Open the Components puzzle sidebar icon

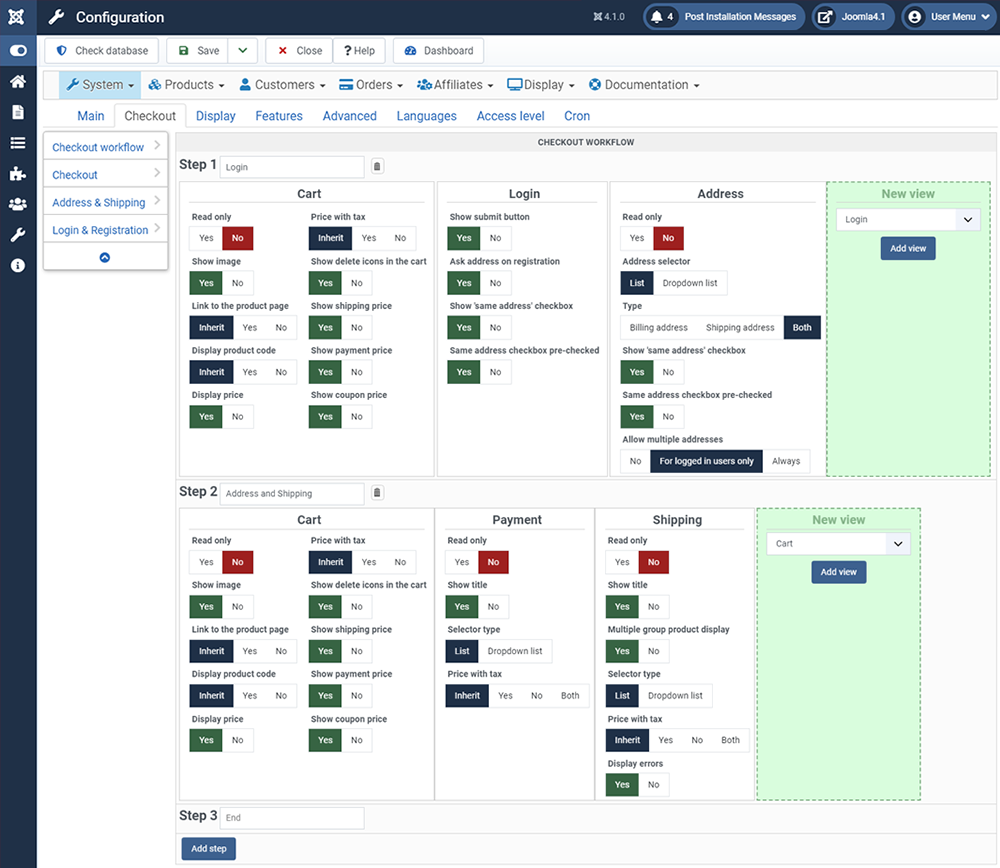pyautogui.click(x=18, y=173)
